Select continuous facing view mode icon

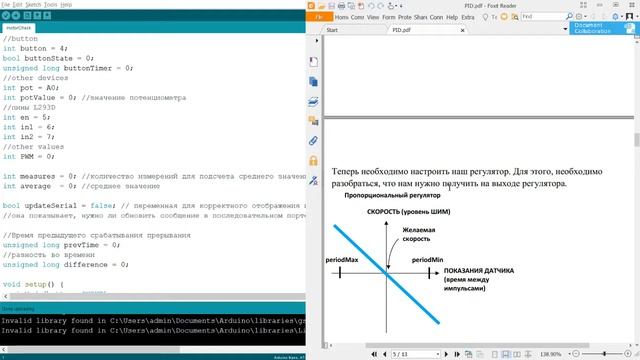click(528, 354)
